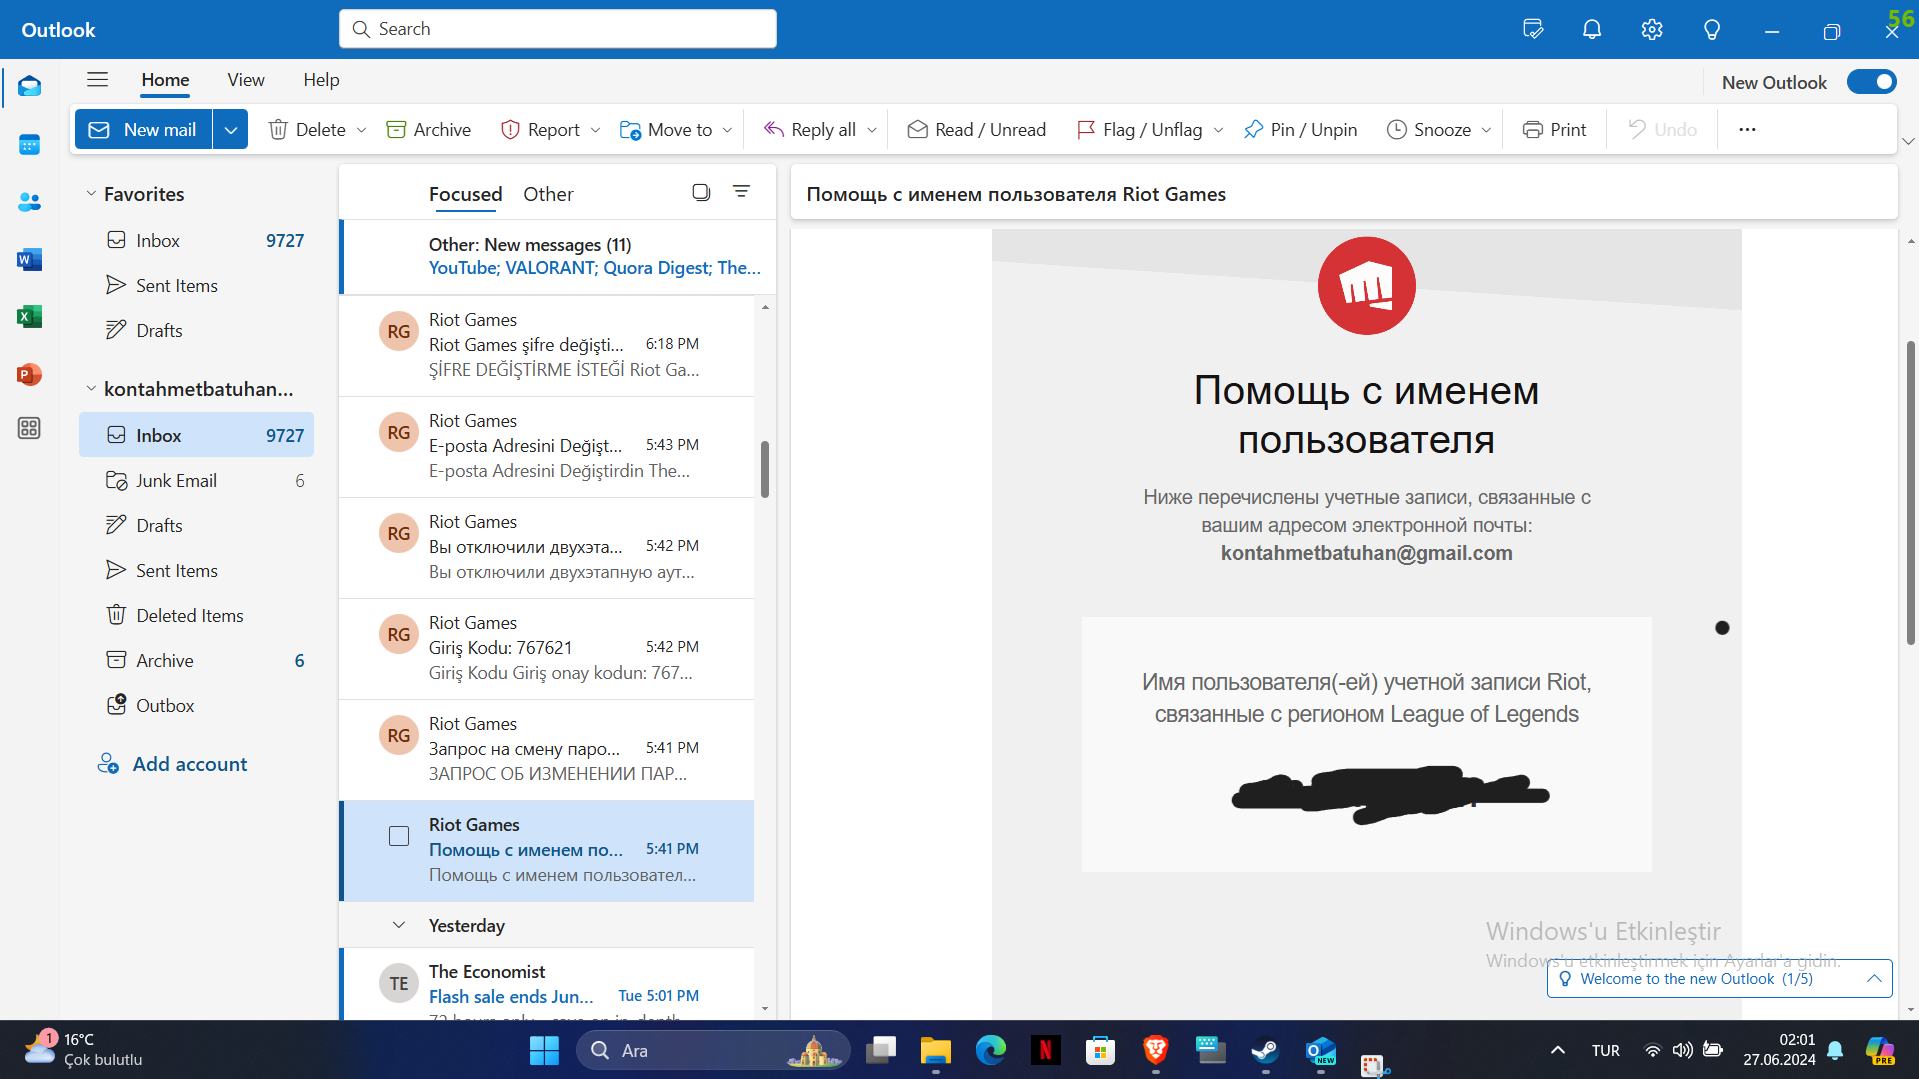This screenshot has width=1919, height=1079.
Task: Open the Archive folder in the account tree
Action: click(x=197, y=661)
